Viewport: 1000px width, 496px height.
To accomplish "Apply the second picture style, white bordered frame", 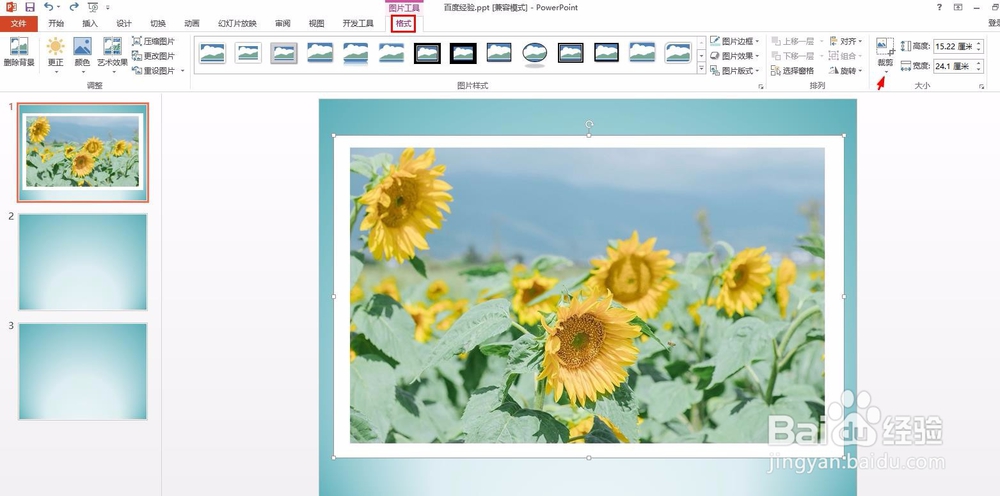I will 248,53.
